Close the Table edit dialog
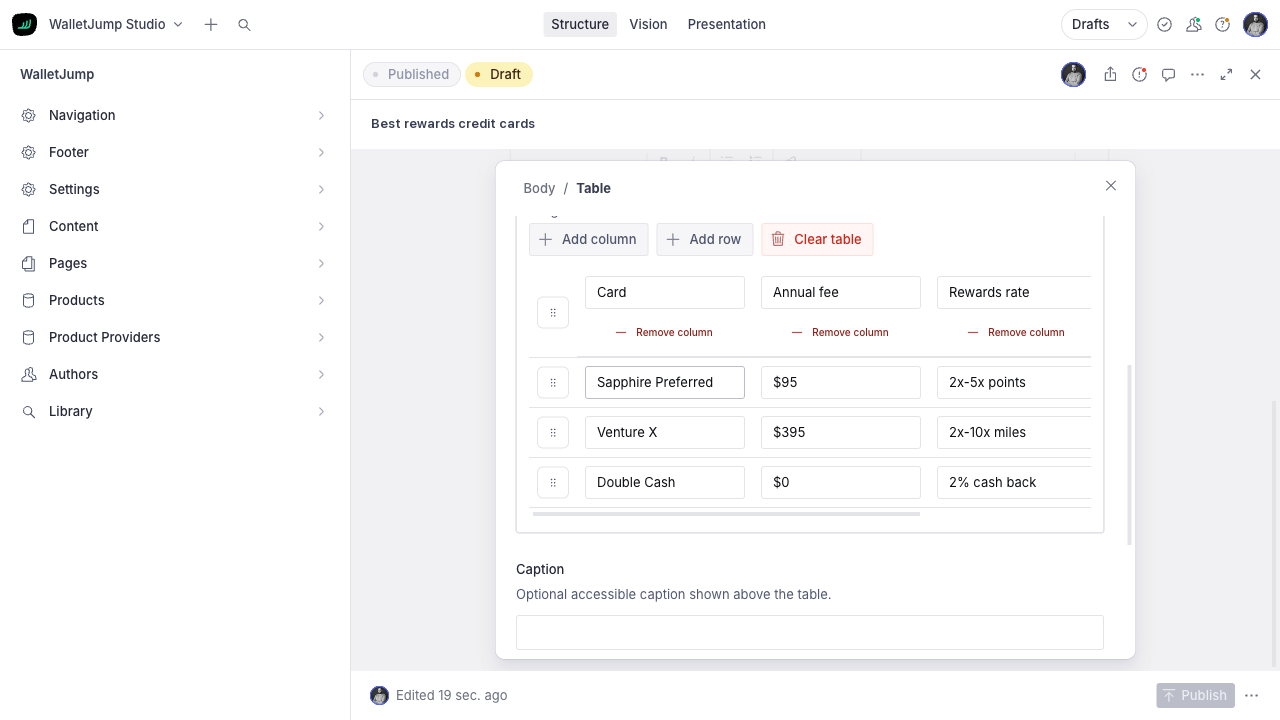The image size is (1280, 720). tap(1110, 186)
